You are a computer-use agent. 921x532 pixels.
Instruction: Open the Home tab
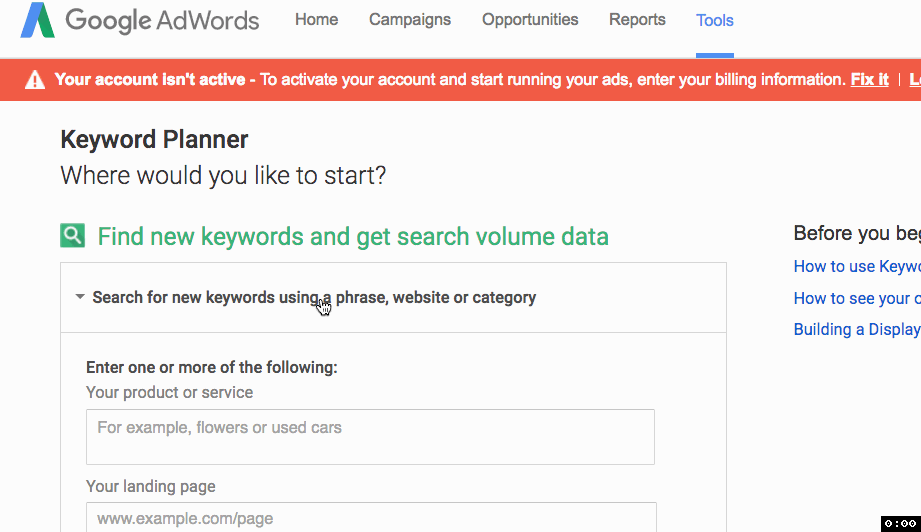point(316,20)
